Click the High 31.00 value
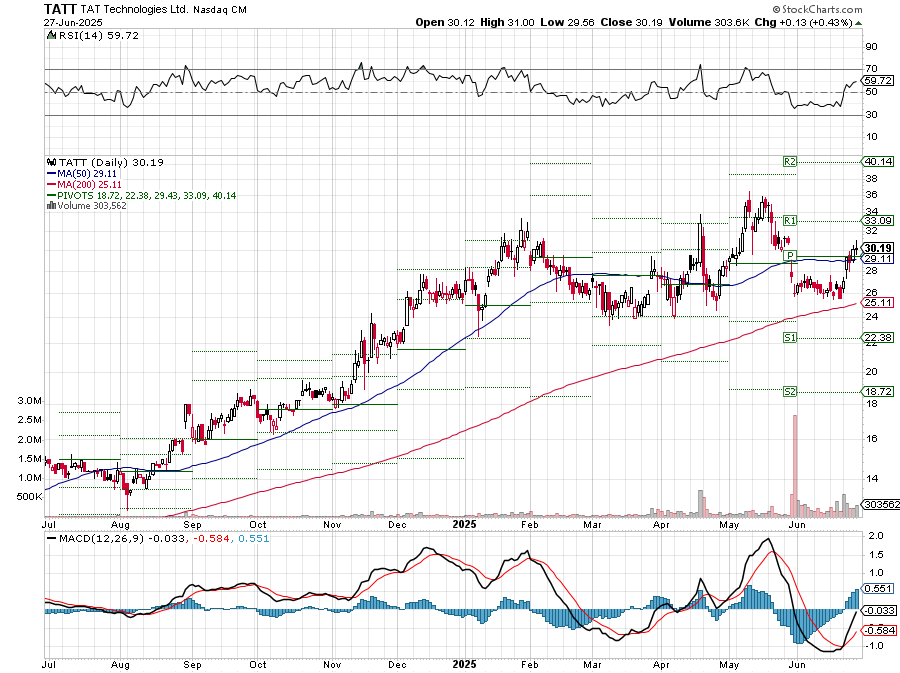This screenshot has height=673, width=900. (x=507, y=22)
